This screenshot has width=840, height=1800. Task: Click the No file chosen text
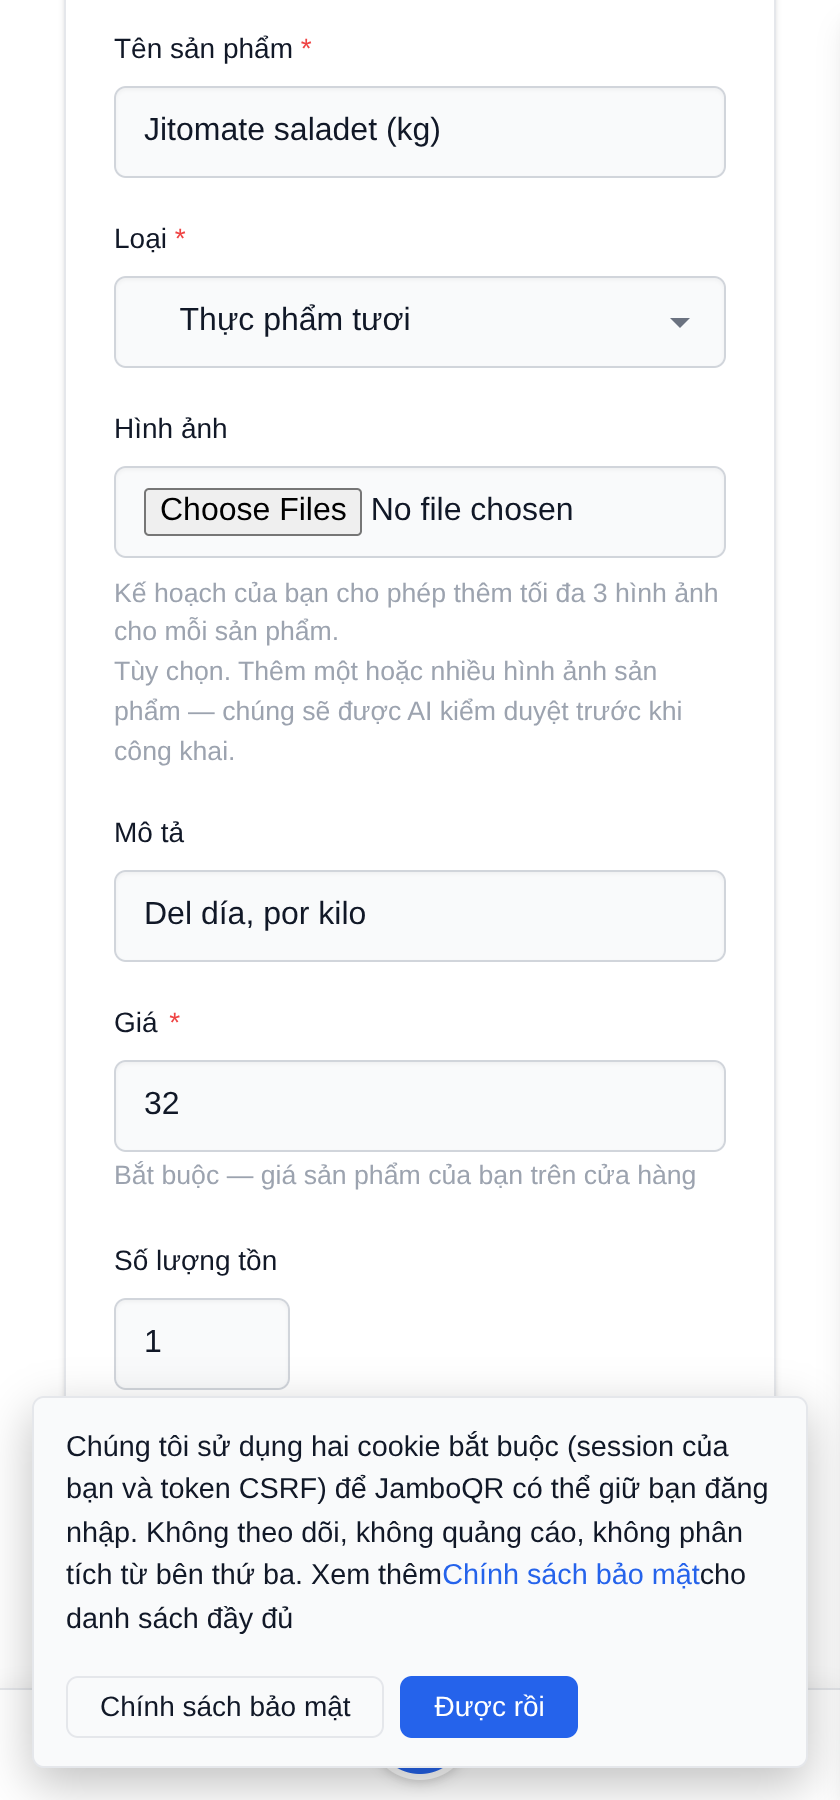point(472,510)
